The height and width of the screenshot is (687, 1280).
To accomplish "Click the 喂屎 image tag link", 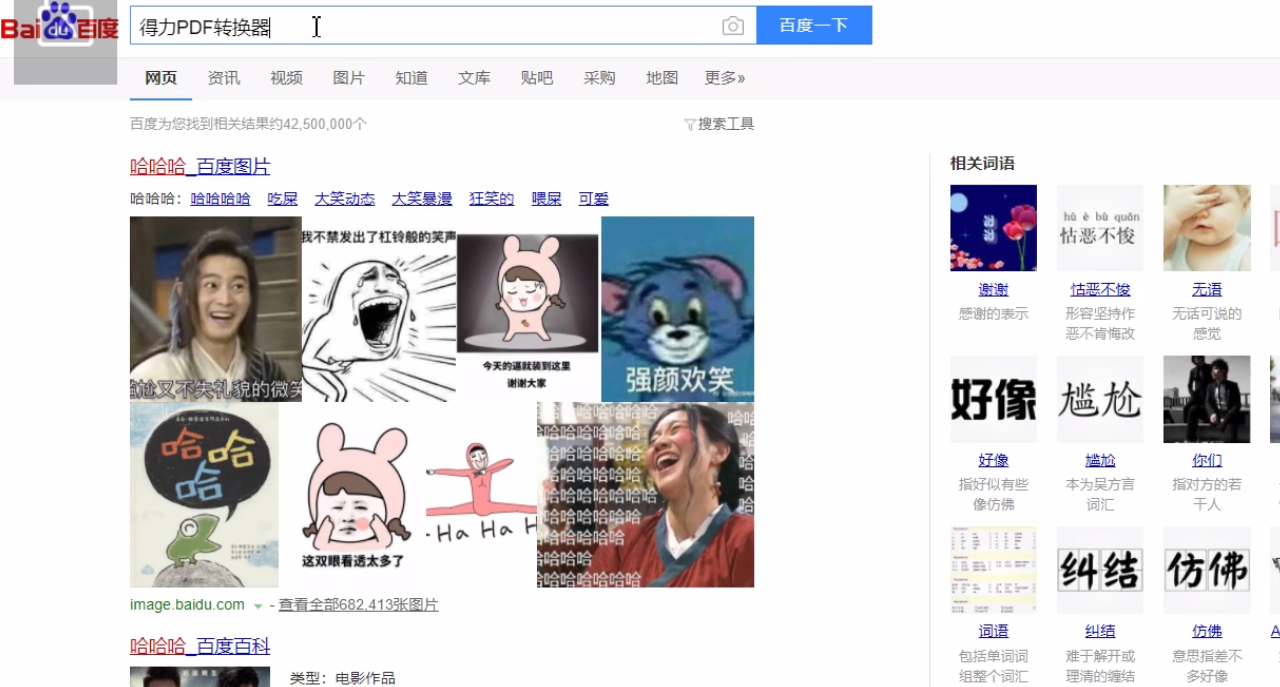I will click(x=547, y=199).
